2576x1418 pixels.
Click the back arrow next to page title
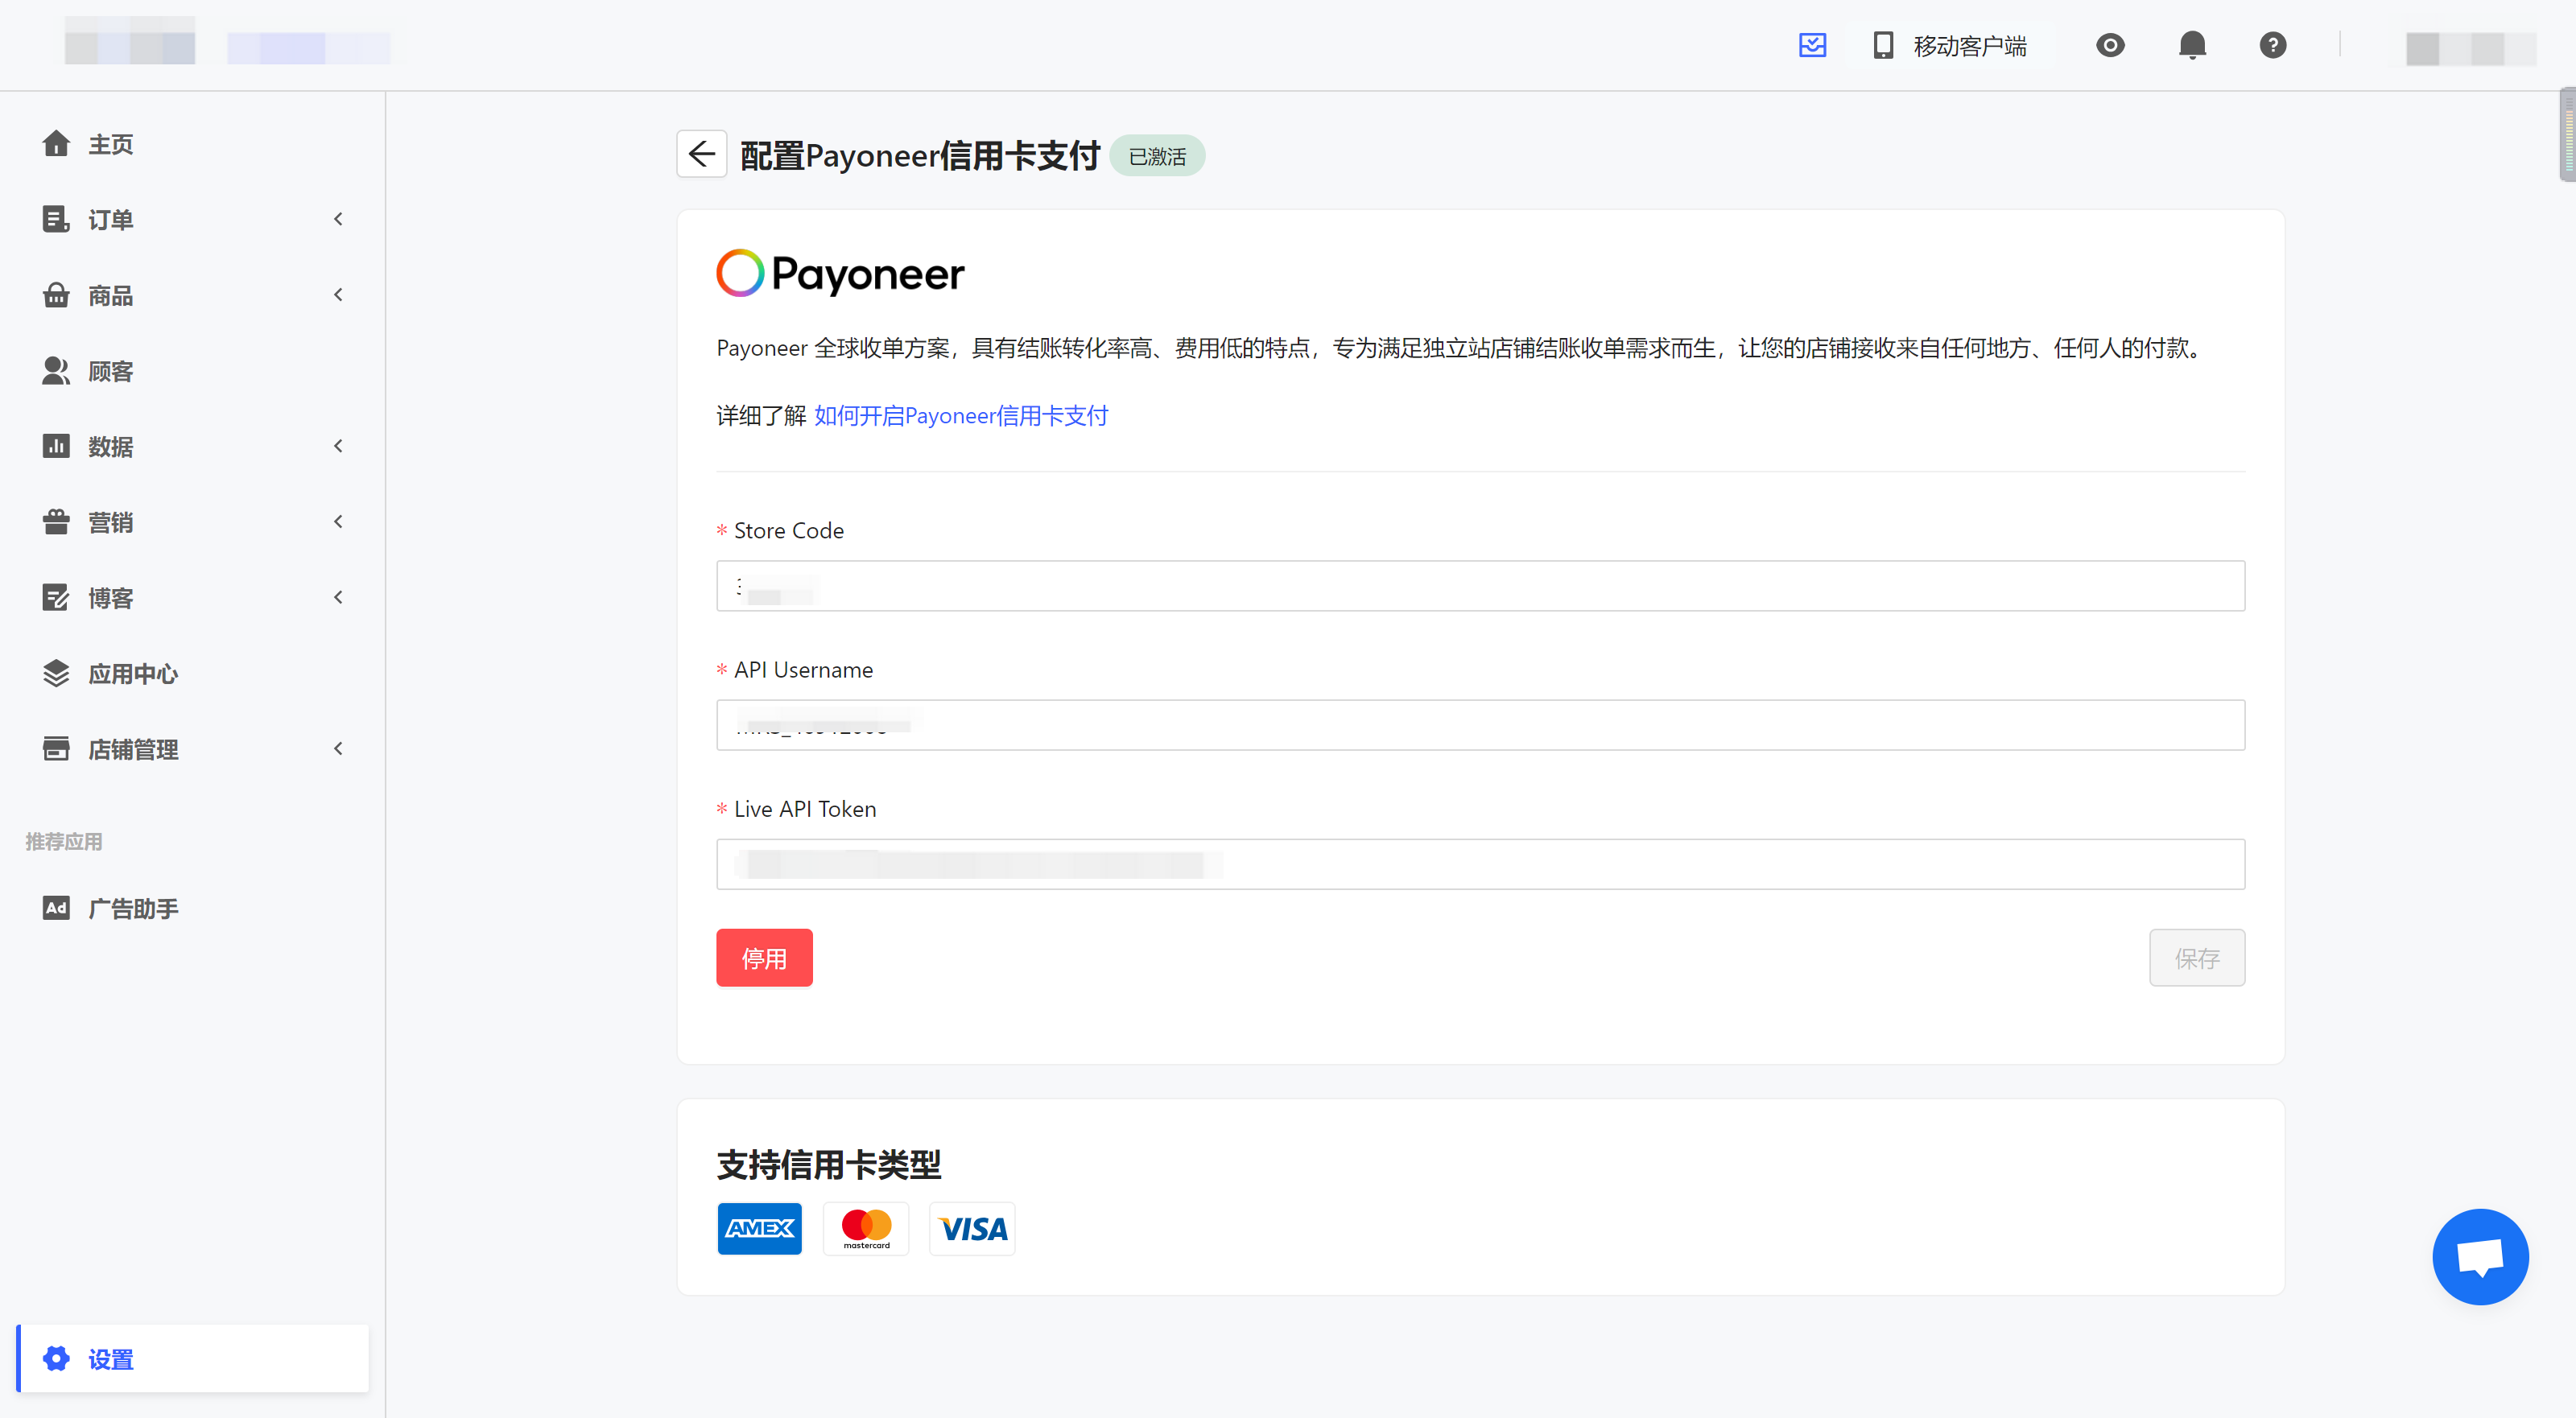point(702,154)
